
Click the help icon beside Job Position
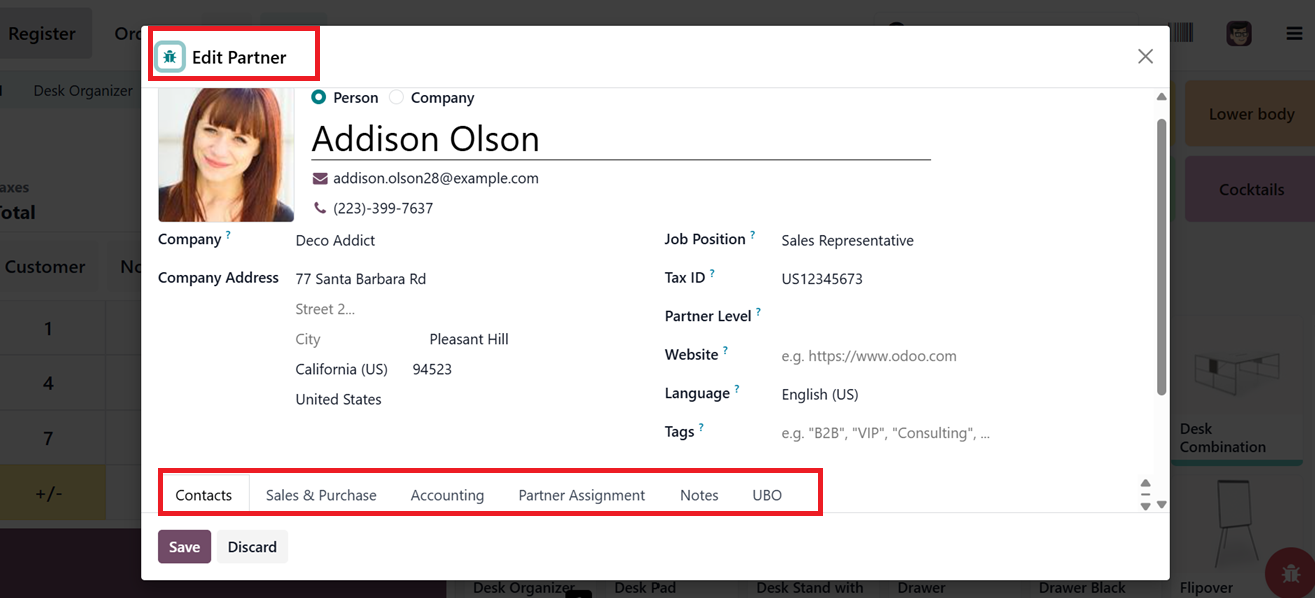coord(753,236)
